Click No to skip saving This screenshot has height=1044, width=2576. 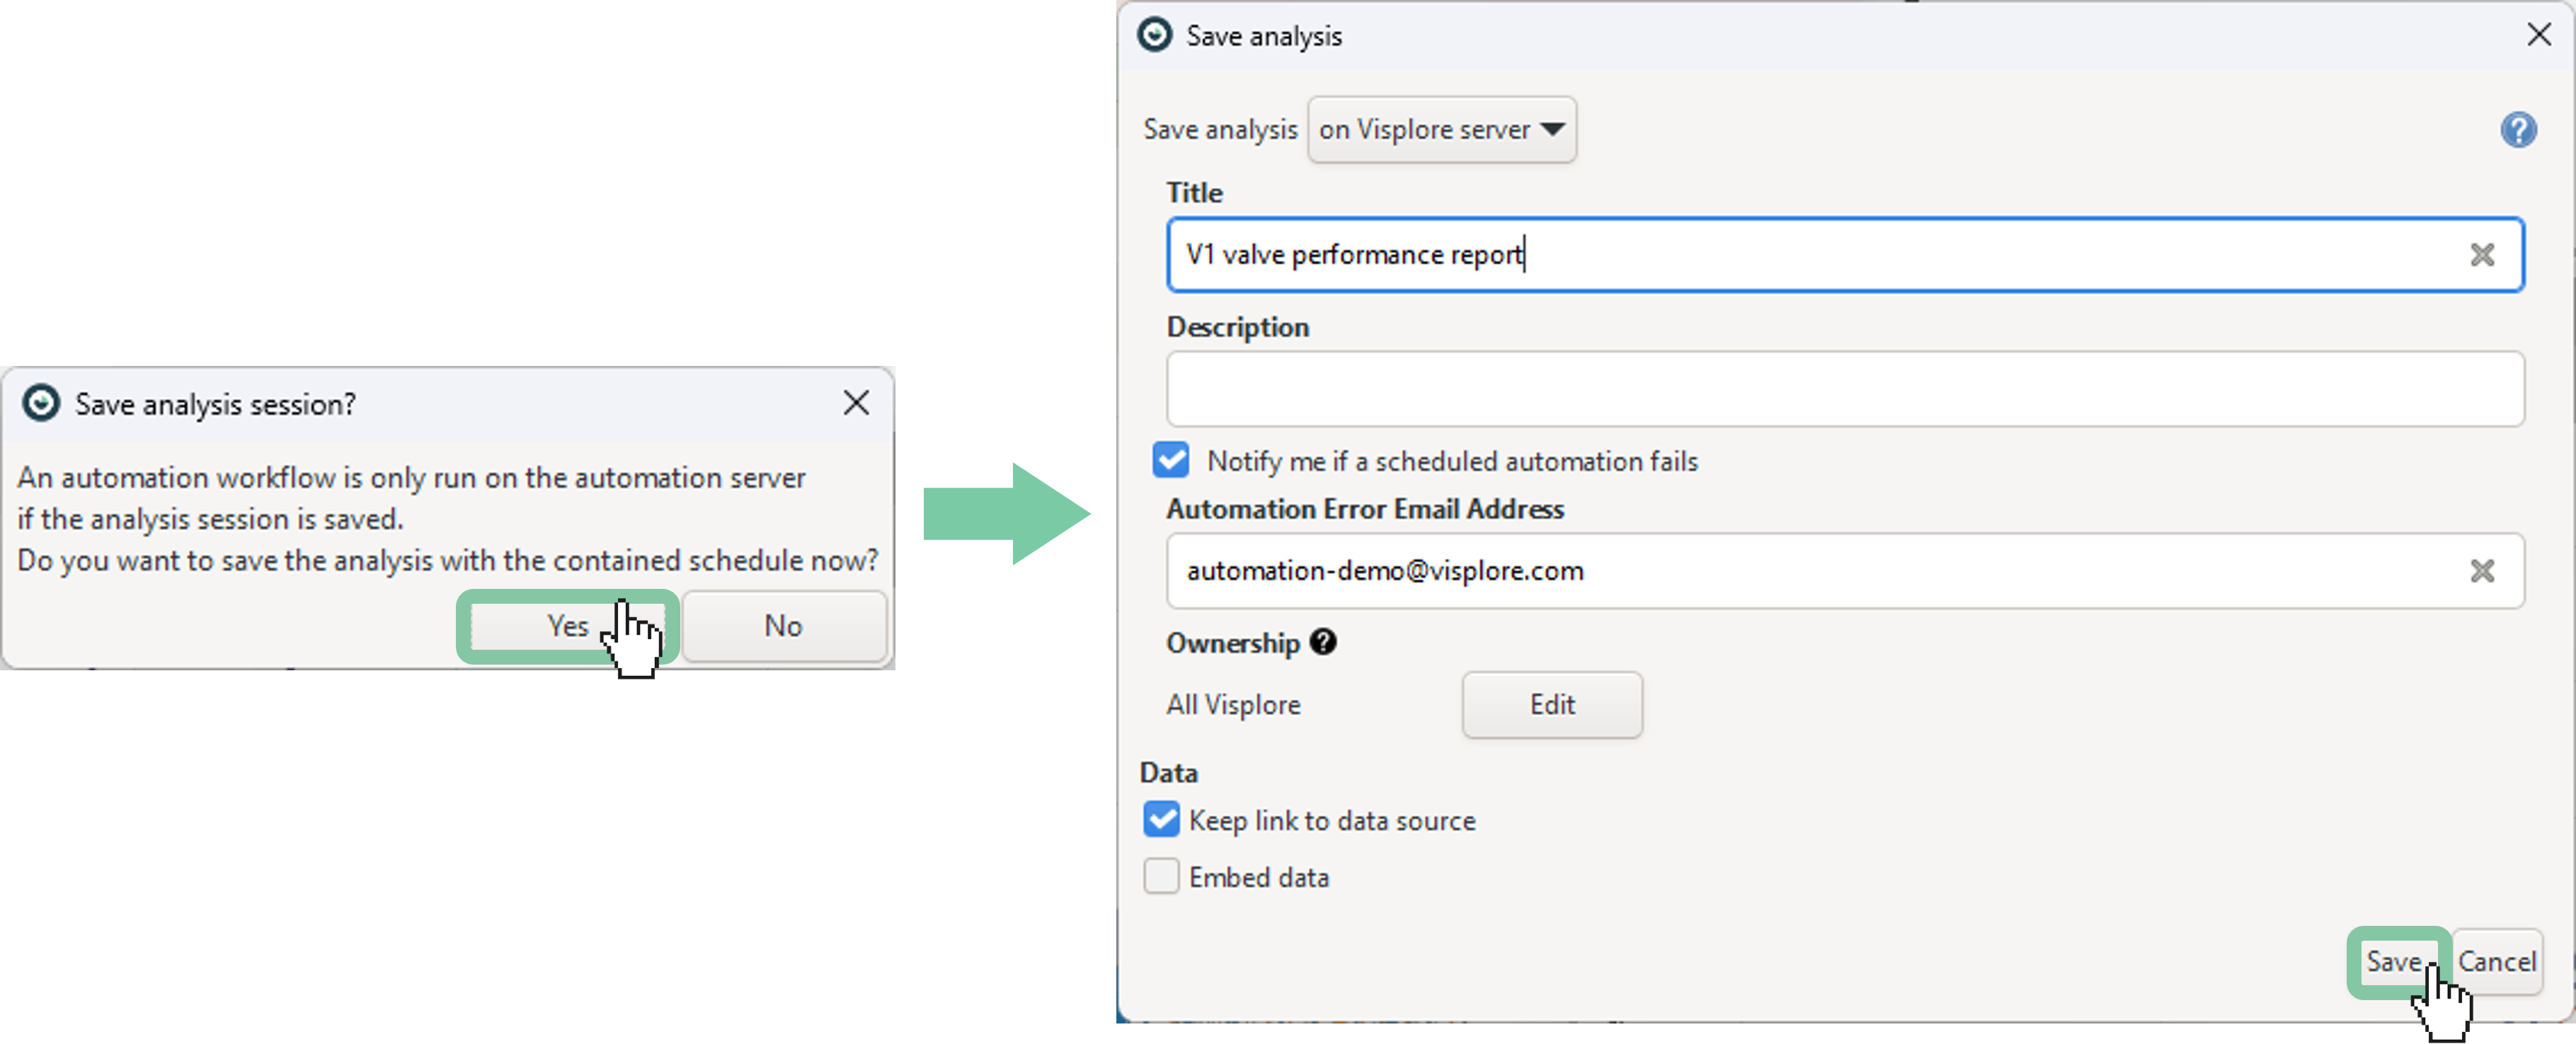pyautogui.click(x=783, y=626)
